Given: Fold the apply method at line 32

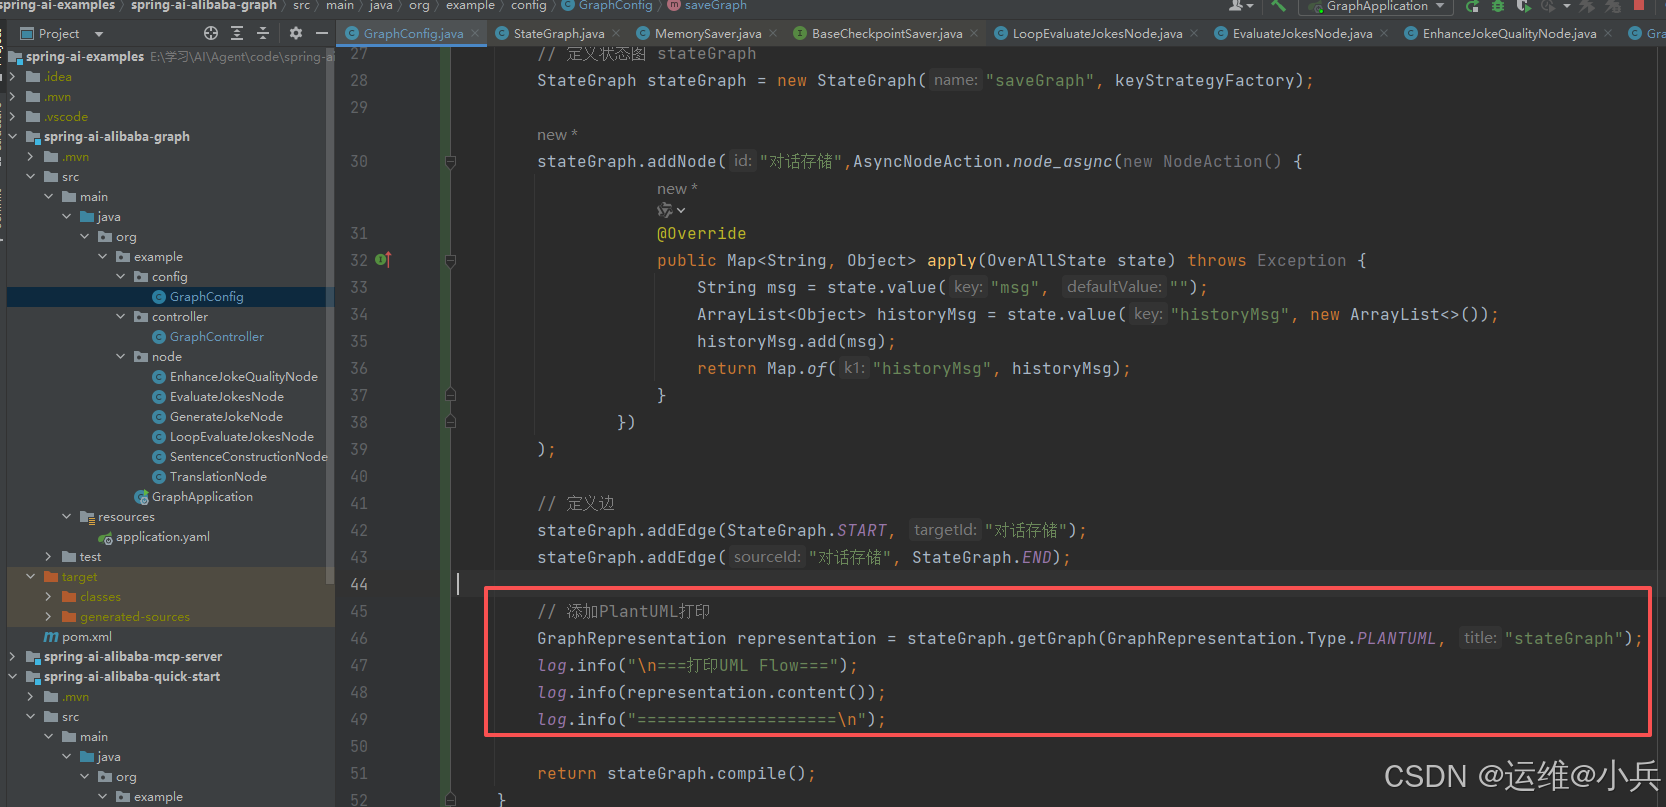Looking at the screenshot, I should pyautogui.click(x=451, y=260).
